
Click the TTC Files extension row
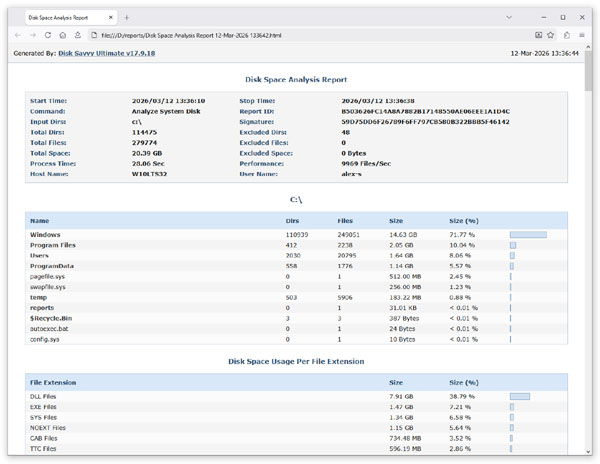point(43,449)
